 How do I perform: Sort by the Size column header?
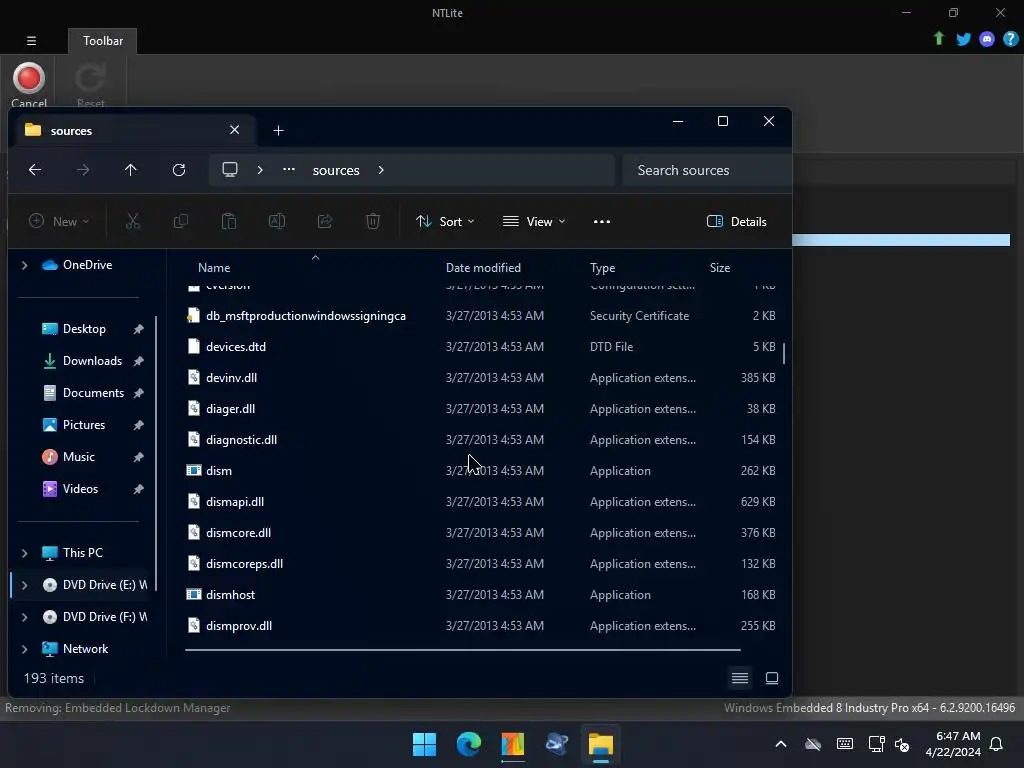pos(720,268)
